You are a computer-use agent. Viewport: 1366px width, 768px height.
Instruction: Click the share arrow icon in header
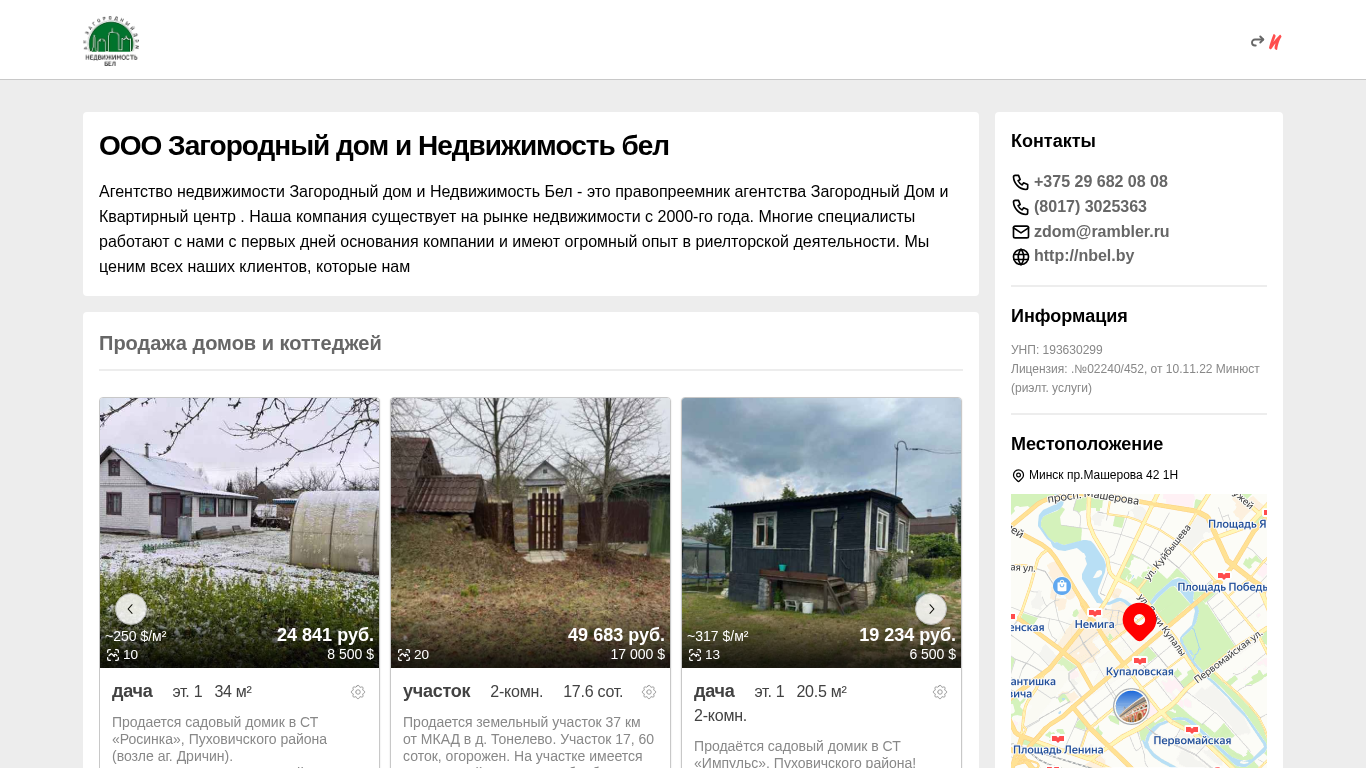(x=1257, y=42)
